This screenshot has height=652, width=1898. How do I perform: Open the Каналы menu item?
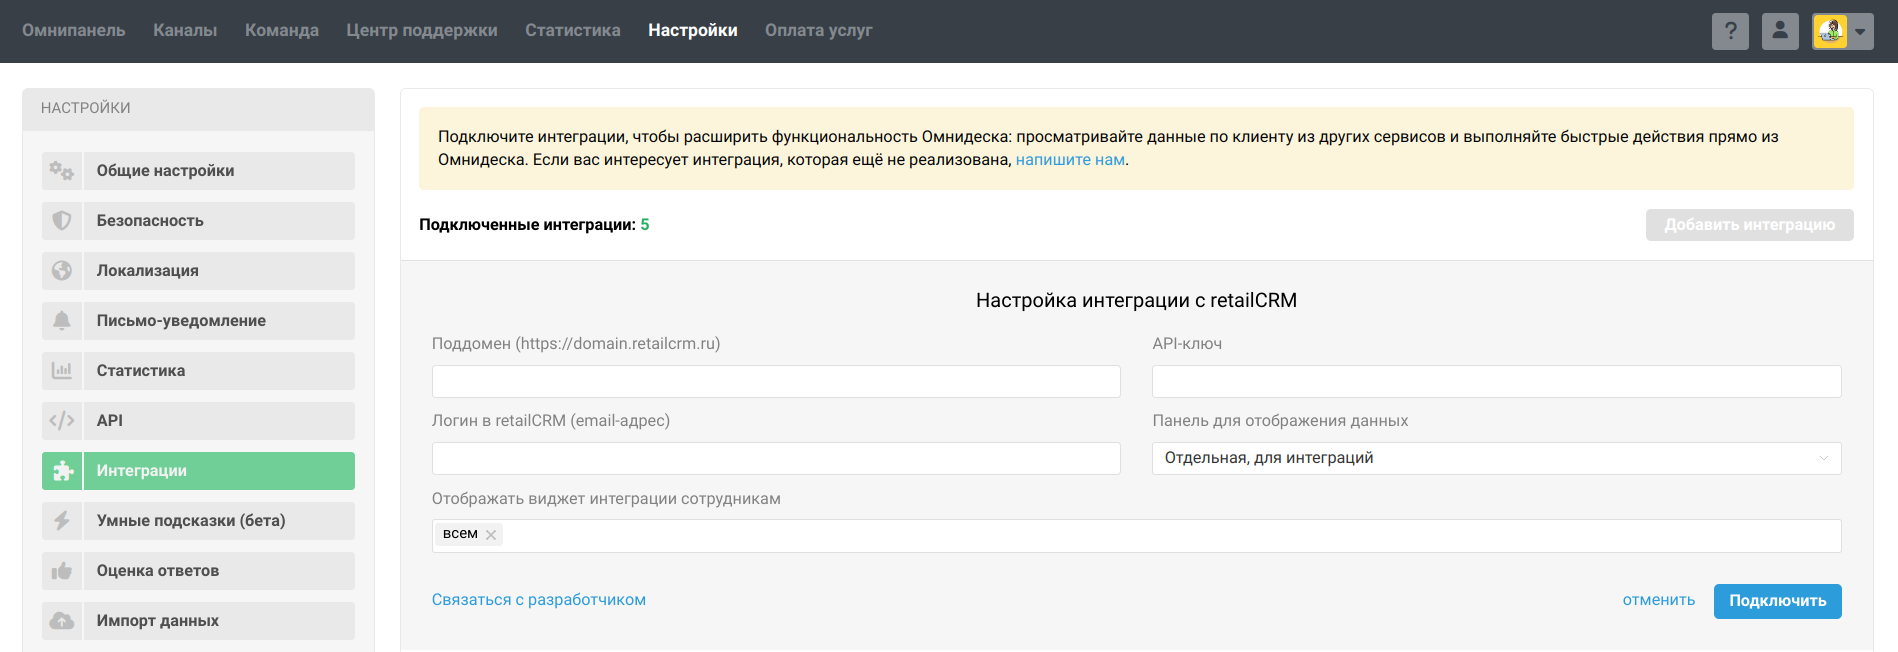(x=185, y=31)
